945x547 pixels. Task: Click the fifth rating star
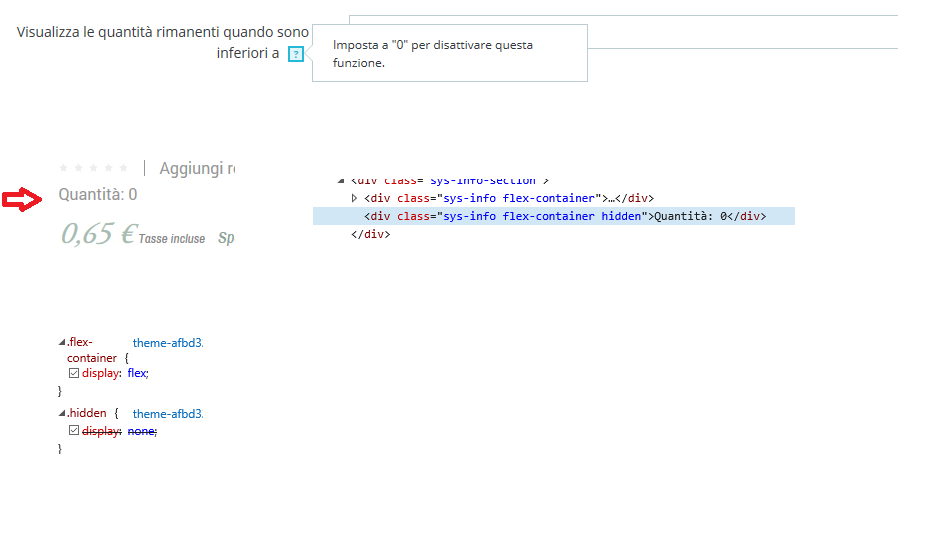coord(123,168)
